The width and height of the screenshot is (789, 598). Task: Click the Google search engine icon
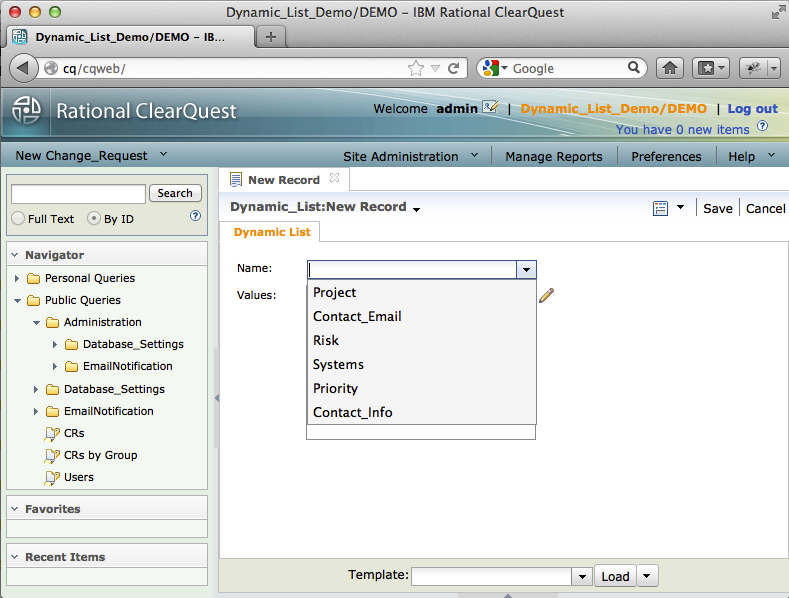point(491,68)
